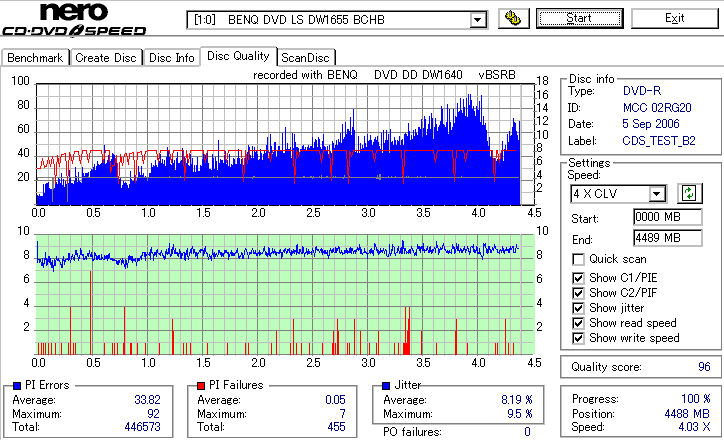This screenshot has width=724, height=441.
Task: Click the Position 4488 MB value
Action: 687,413
